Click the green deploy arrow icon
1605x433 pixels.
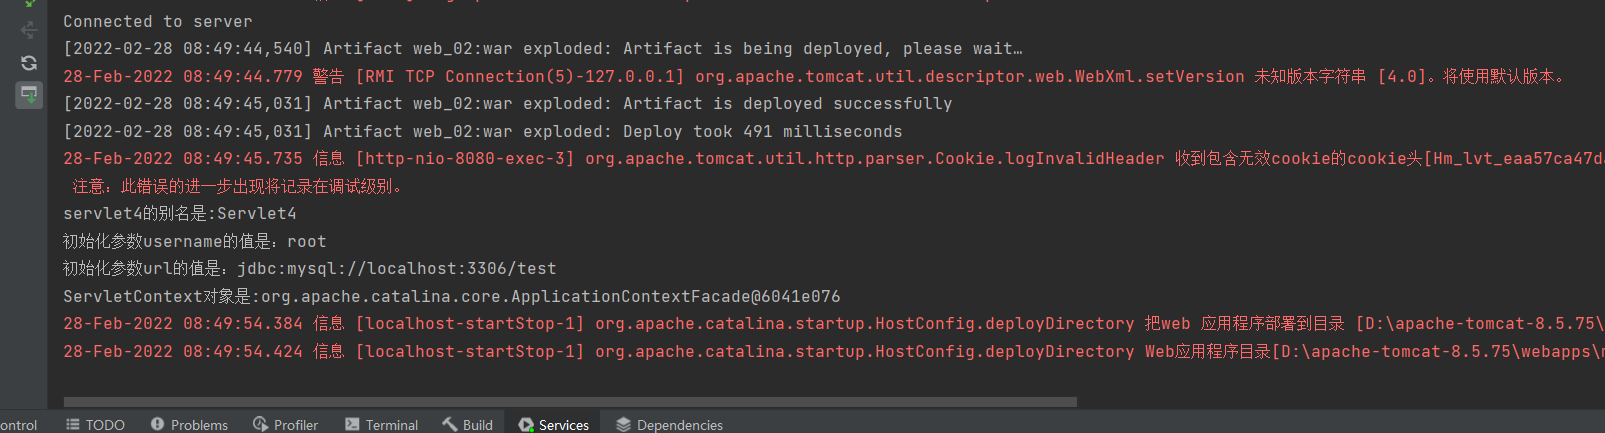[29, 4]
